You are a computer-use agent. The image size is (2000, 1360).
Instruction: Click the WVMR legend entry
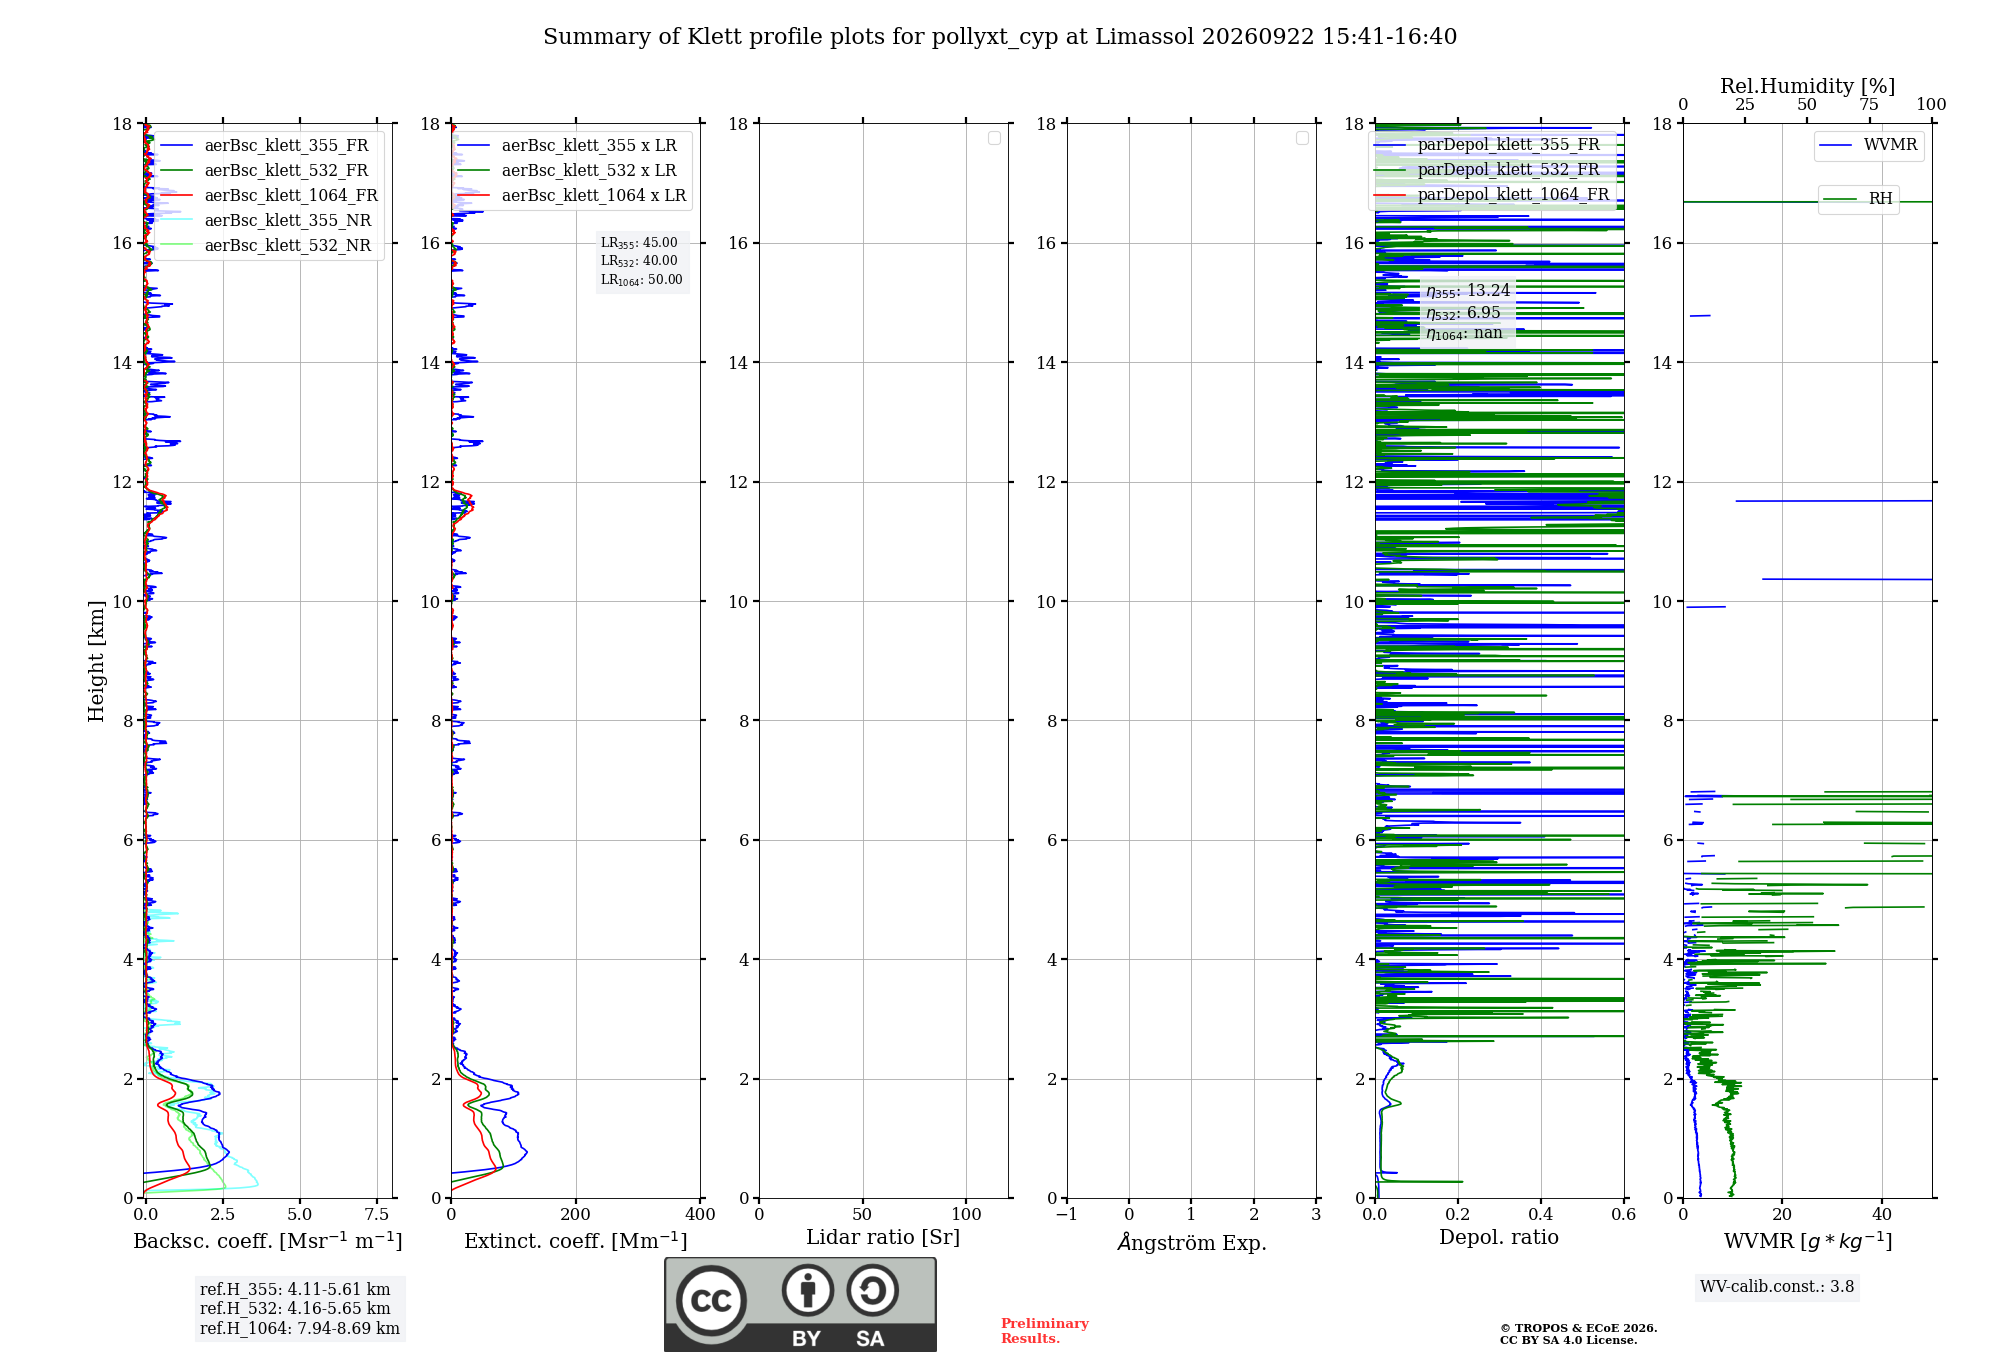[1868, 145]
